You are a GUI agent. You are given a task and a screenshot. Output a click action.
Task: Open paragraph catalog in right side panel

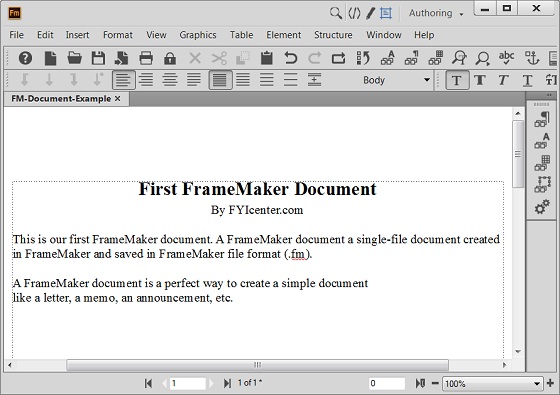[542, 120]
